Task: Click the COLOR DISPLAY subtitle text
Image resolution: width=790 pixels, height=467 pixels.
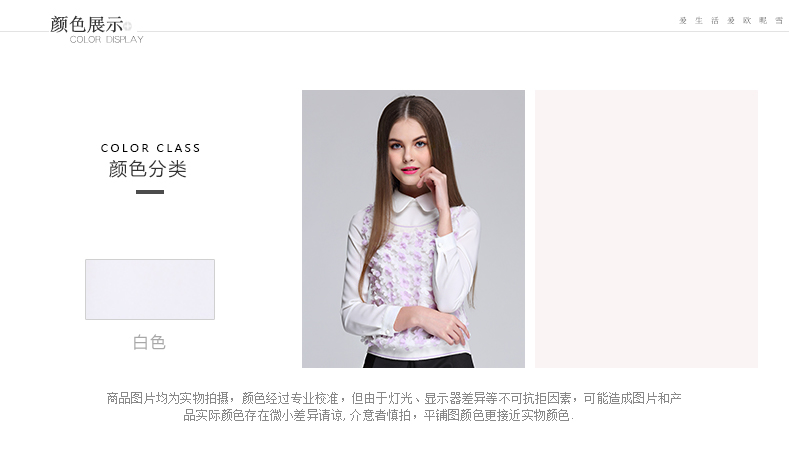Action: point(106,39)
